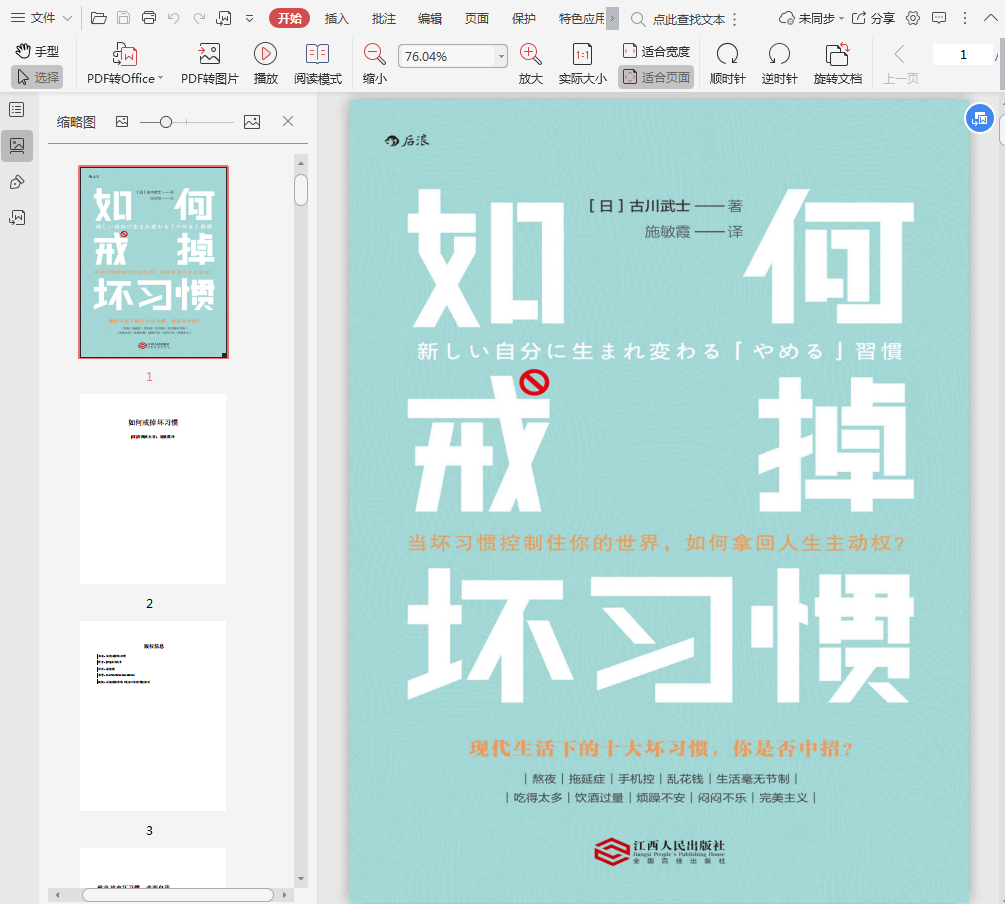Click the rotate clockwise (顺时针) icon
This screenshot has width=1005, height=904.
(727, 55)
